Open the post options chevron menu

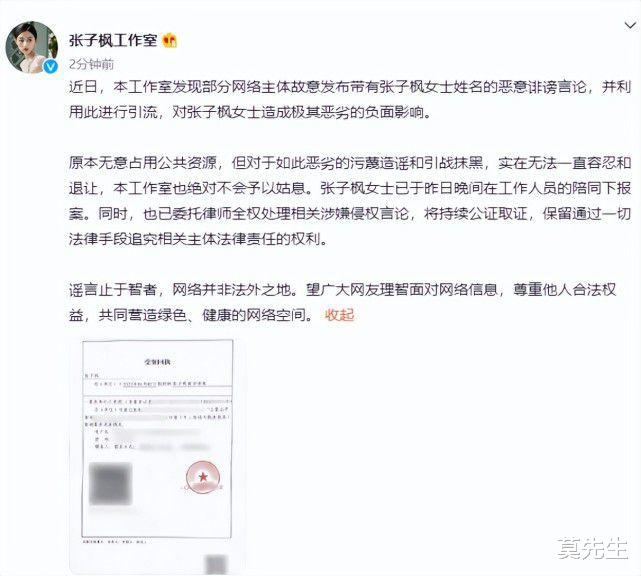(630, 25)
